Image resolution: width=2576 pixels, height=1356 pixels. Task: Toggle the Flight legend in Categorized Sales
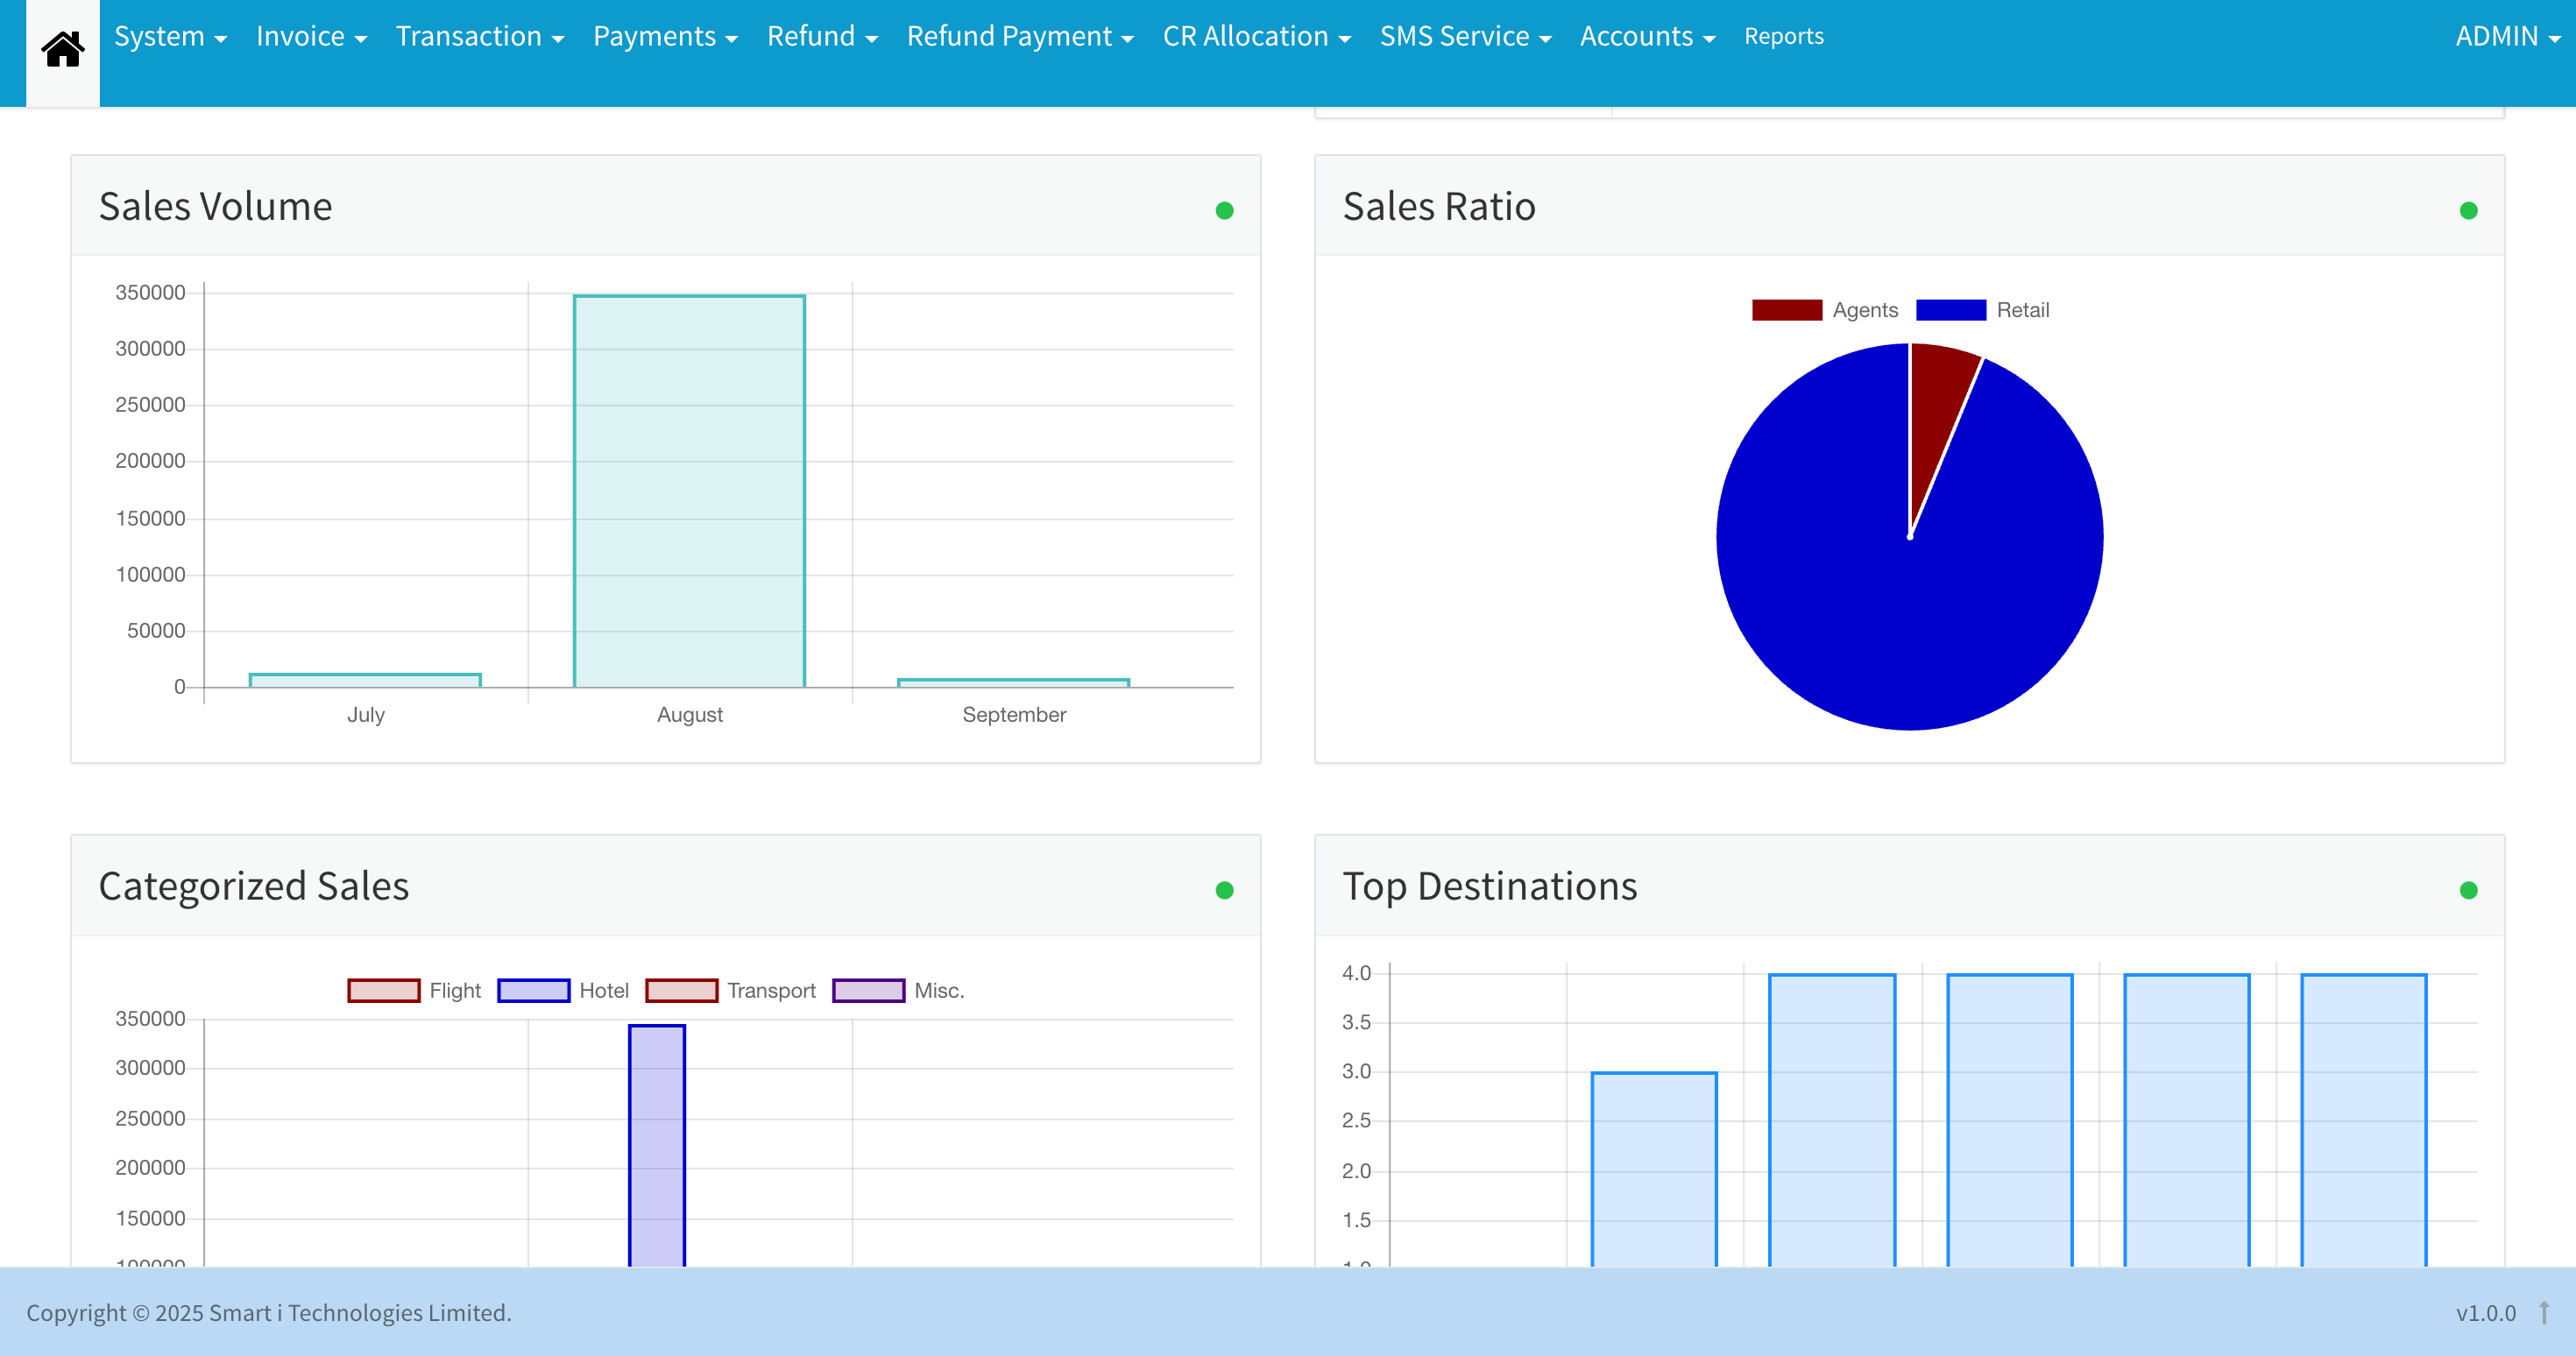[384, 990]
